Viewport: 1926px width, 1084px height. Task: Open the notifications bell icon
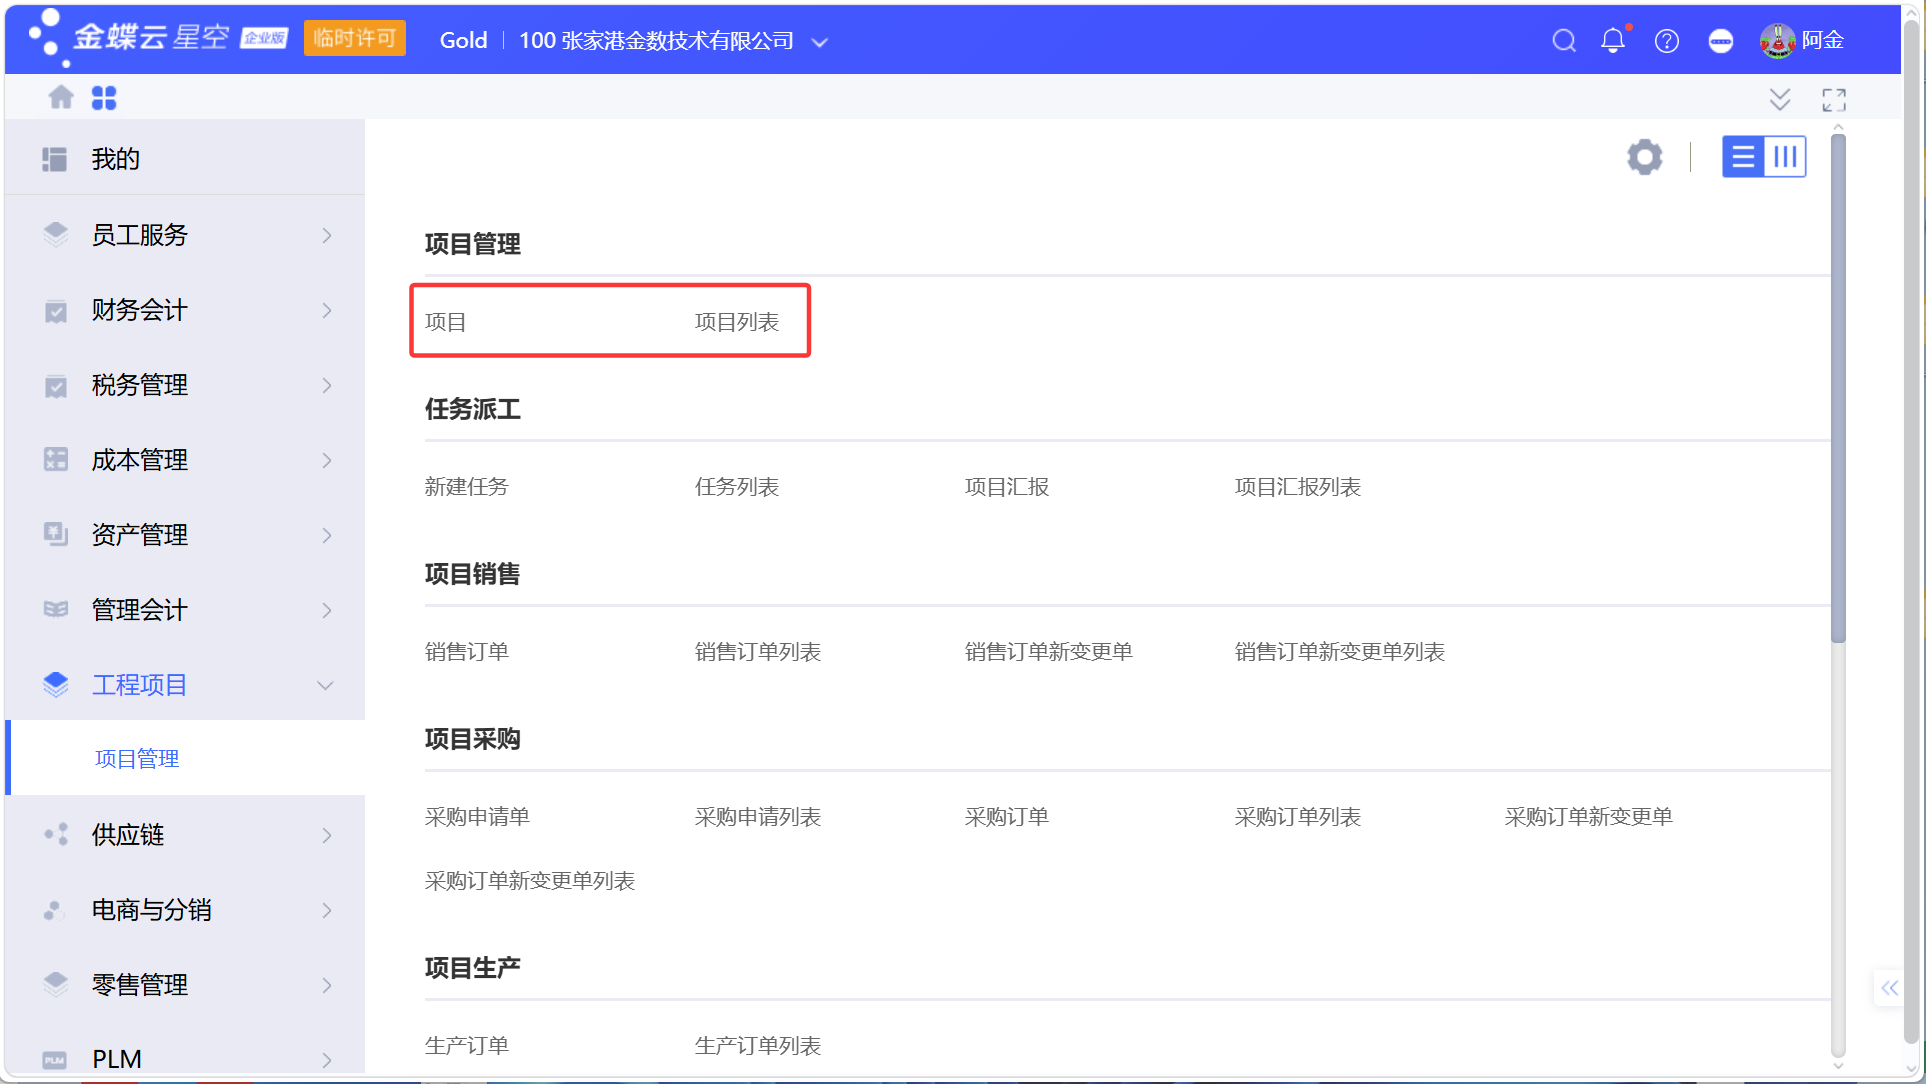(1613, 40)
